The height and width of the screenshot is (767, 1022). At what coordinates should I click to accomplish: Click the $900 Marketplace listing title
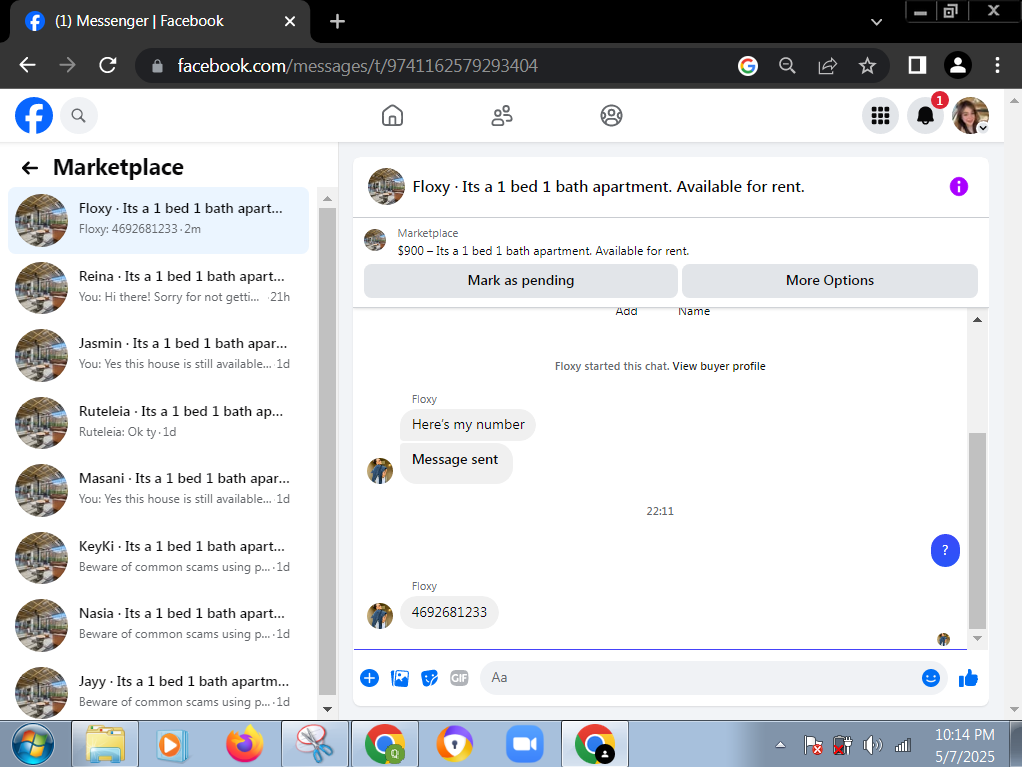click(543, 251)
